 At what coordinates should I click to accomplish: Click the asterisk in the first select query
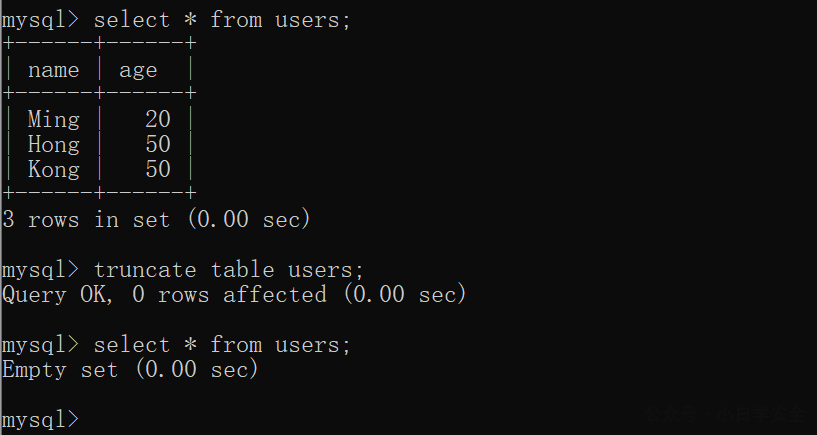pyautogui.click(x=190, y=20)
